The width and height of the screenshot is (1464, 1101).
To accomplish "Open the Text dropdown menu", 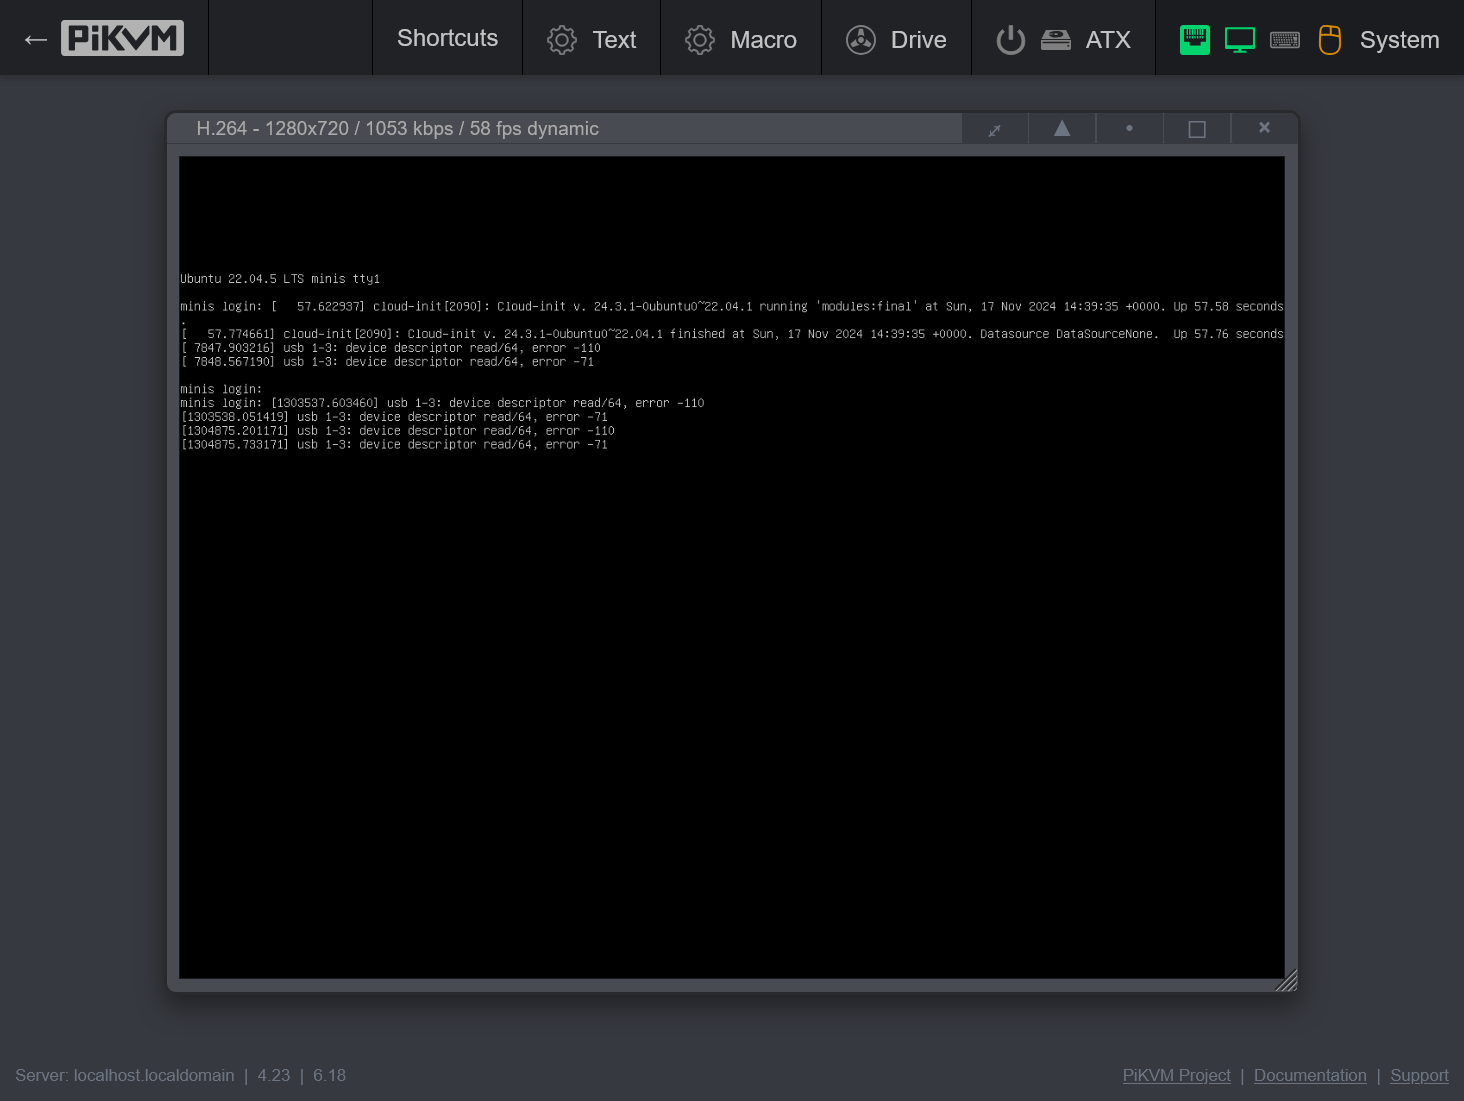I will point(592,40).
